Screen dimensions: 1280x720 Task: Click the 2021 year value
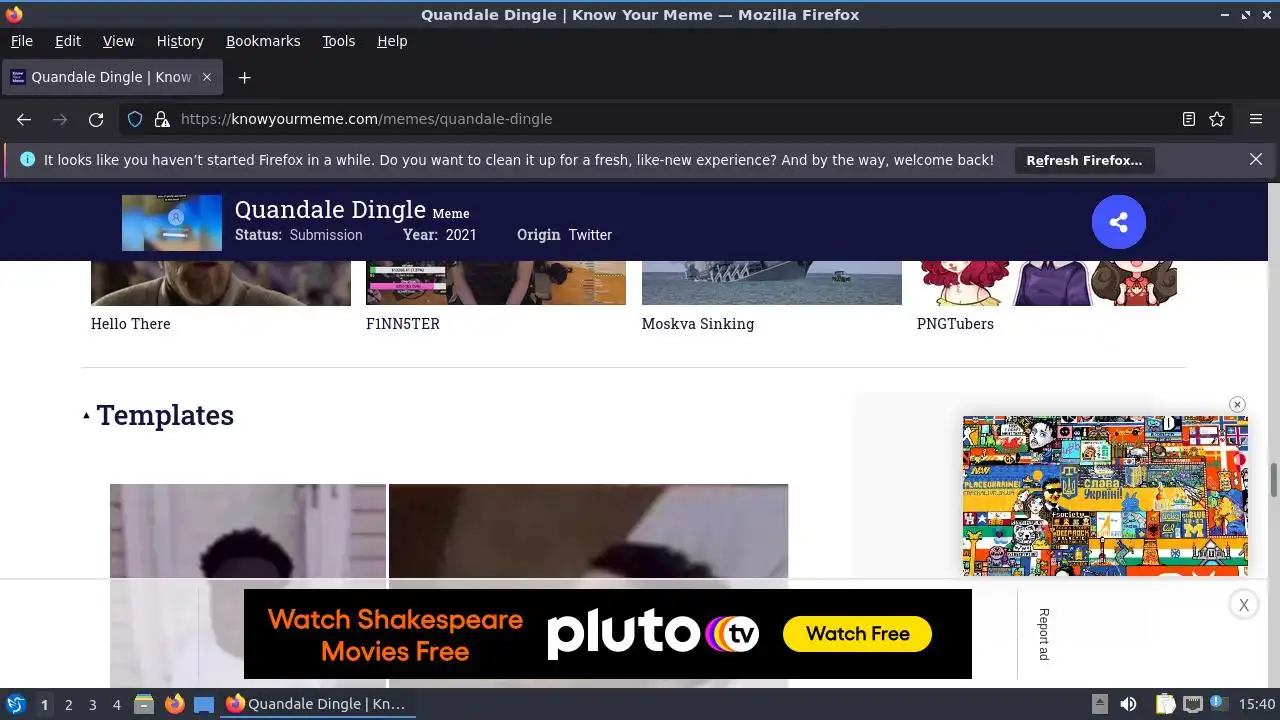(461, 235)
